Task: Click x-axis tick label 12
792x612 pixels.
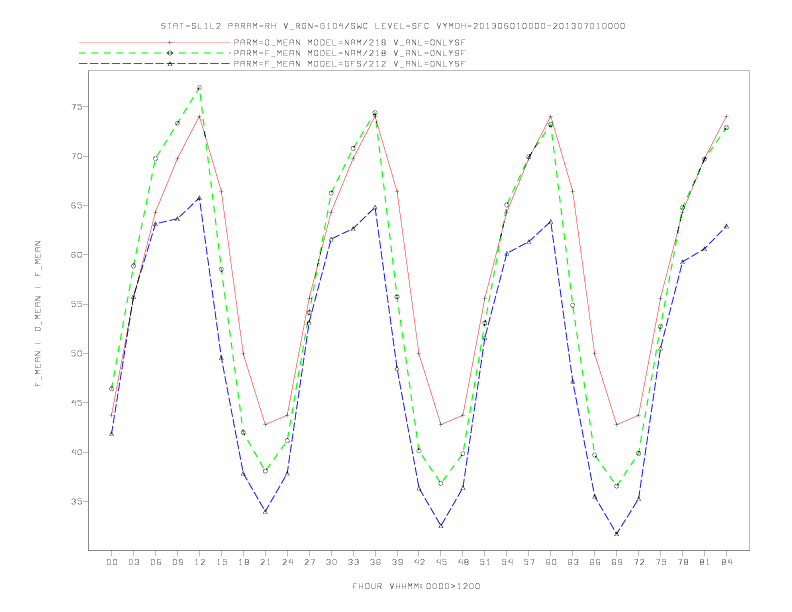Action: tap(200, 562)
